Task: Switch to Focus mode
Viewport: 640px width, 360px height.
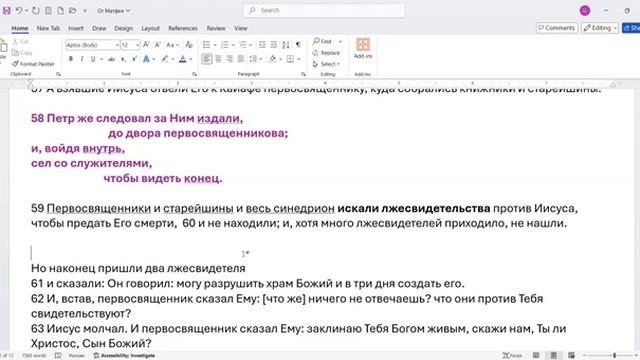Action: coord(513,356)
